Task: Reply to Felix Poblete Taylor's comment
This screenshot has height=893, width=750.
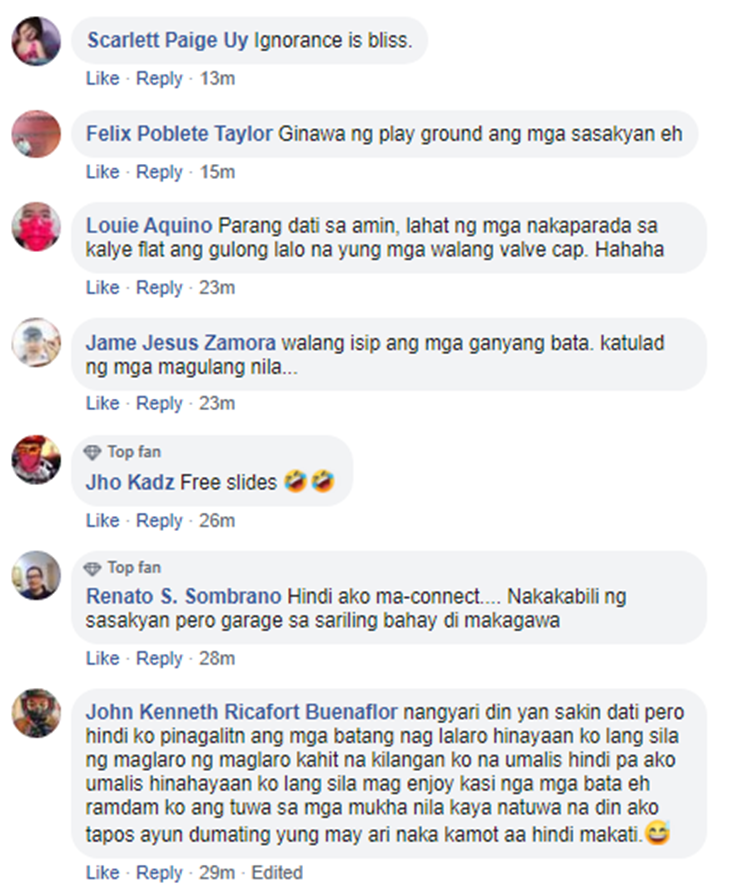Action: pyautogui.click(x=159, y=172)
